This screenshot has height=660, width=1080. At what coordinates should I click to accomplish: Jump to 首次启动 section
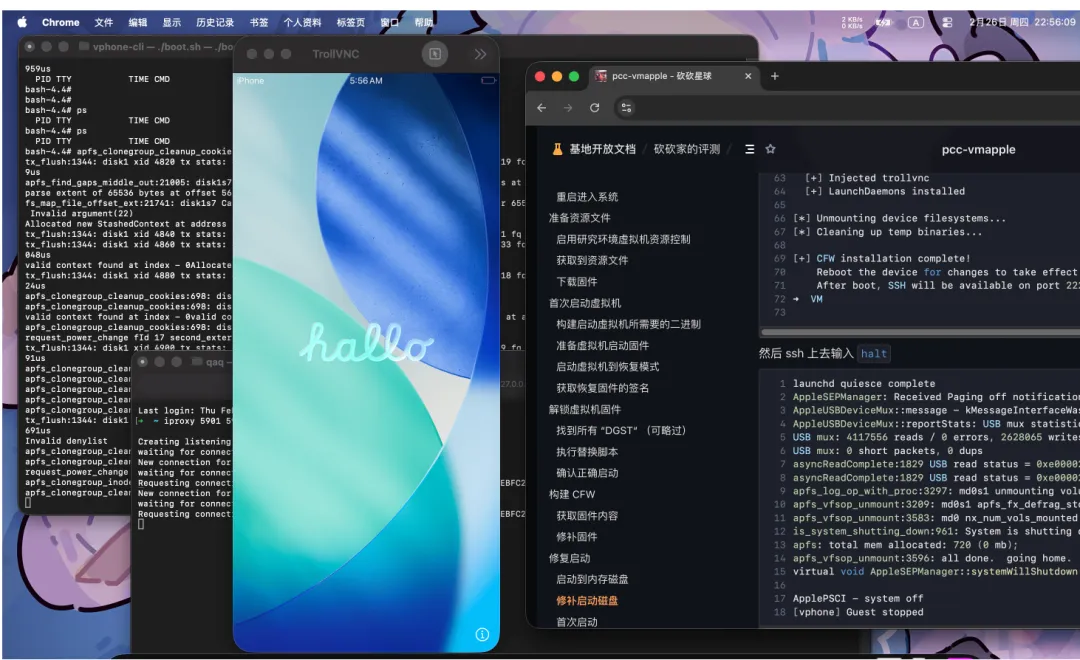pos(577,622)
